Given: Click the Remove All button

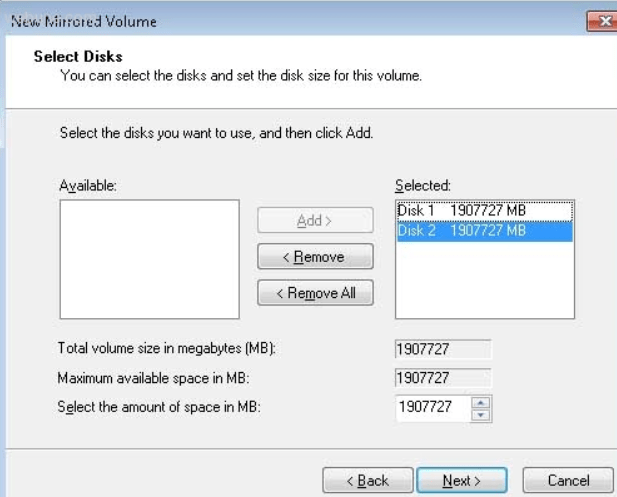Looking at the screenshot, I should (x=315, y=293).
